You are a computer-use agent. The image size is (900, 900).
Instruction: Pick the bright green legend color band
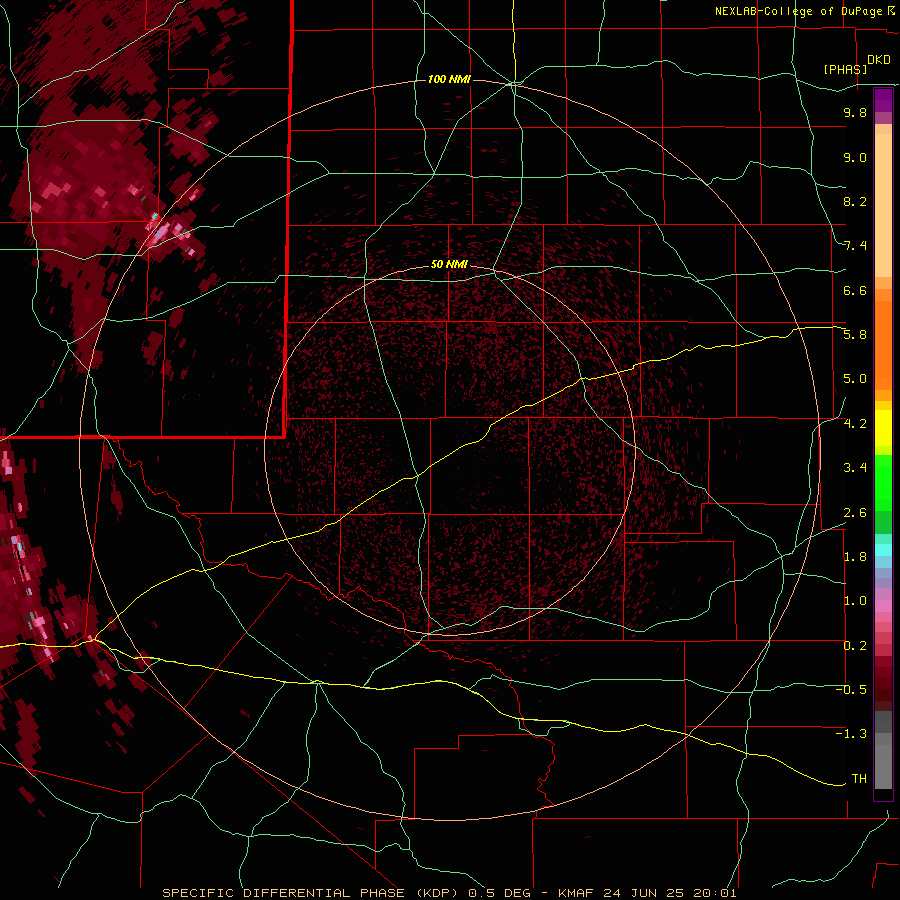pos(883,483)
